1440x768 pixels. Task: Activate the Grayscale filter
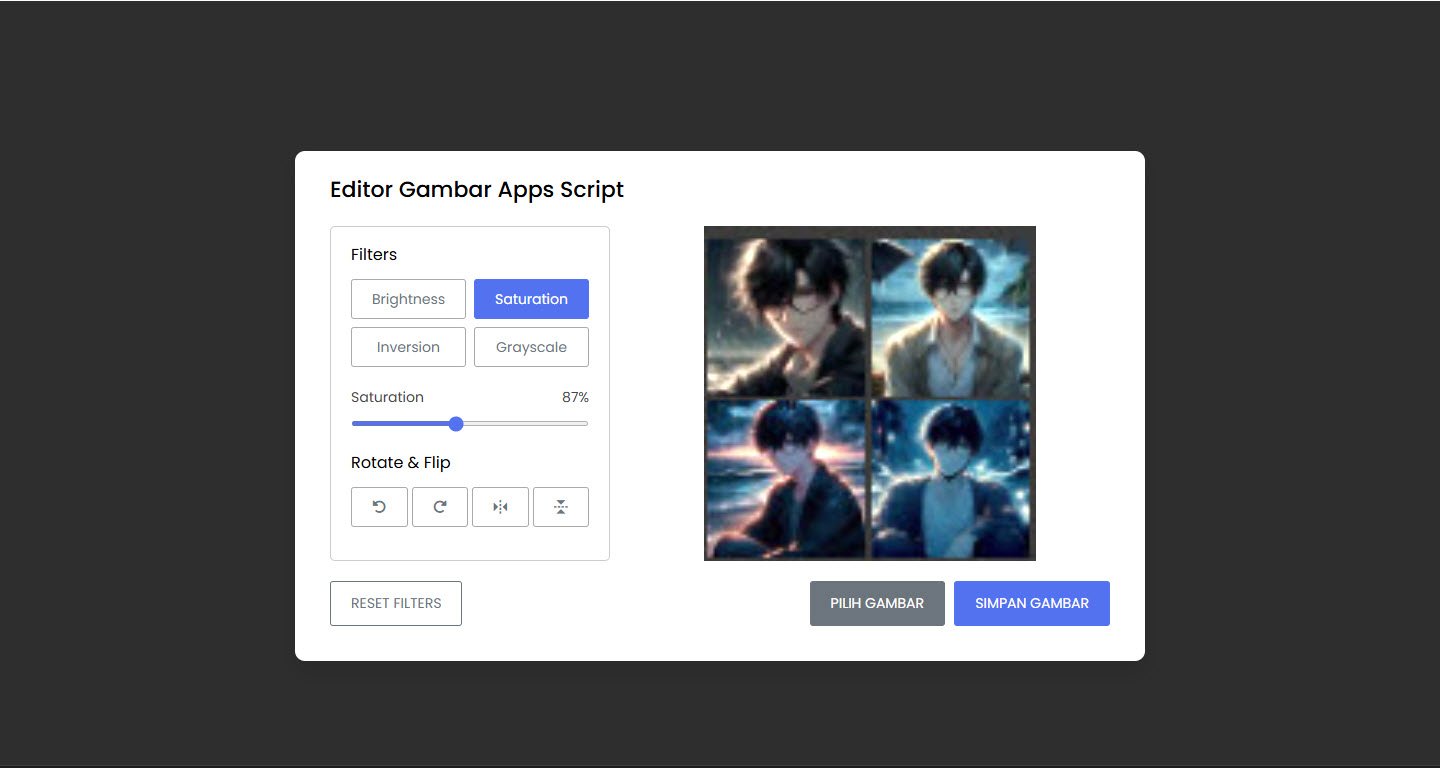[531, 347]
